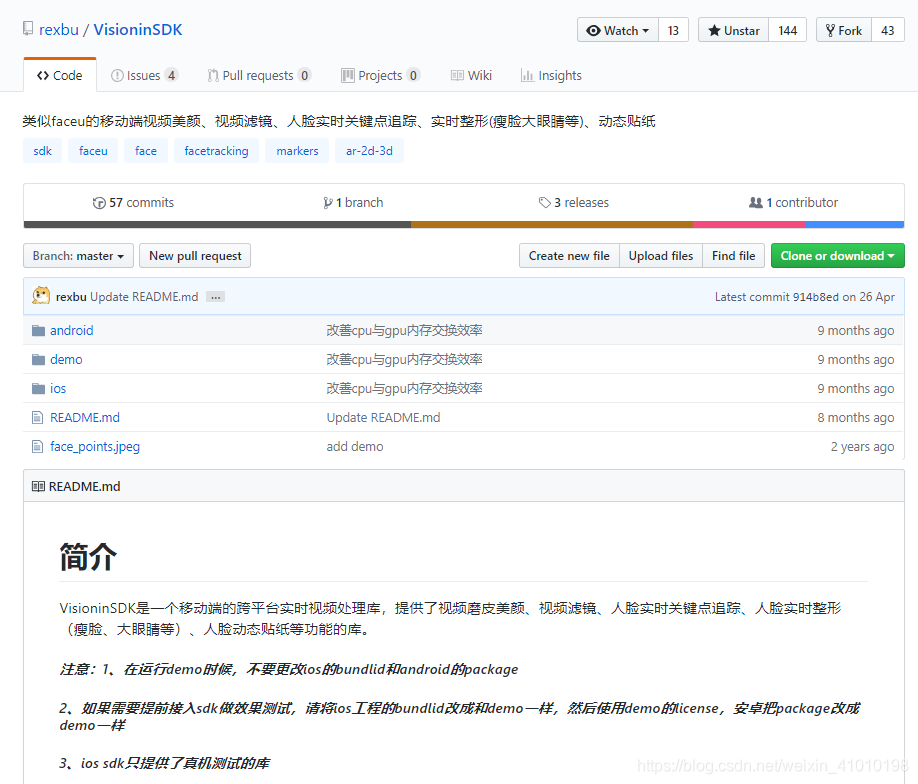This screenshot has width=918, height=784.
Task: View the 1 branch list
Action: pos(353,203)
